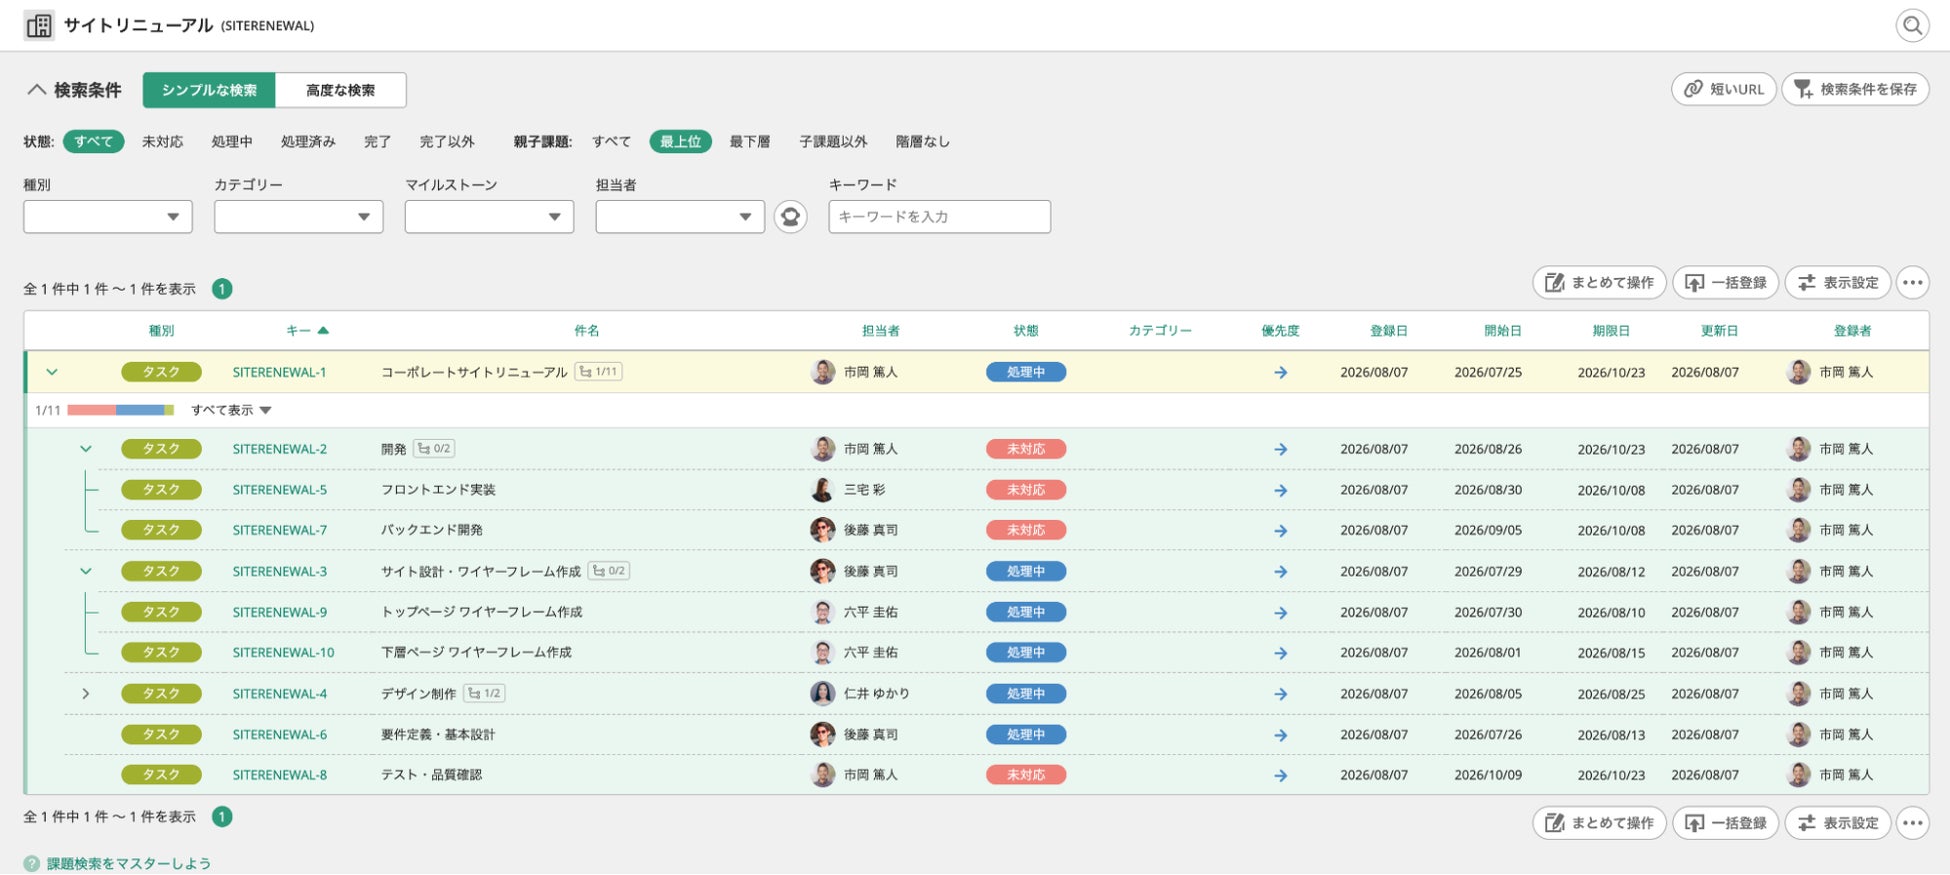Expand the SITERENEWAL-4 デザイン制作 subtasks
Screen dimensions: 1950x875
[85, 693]
